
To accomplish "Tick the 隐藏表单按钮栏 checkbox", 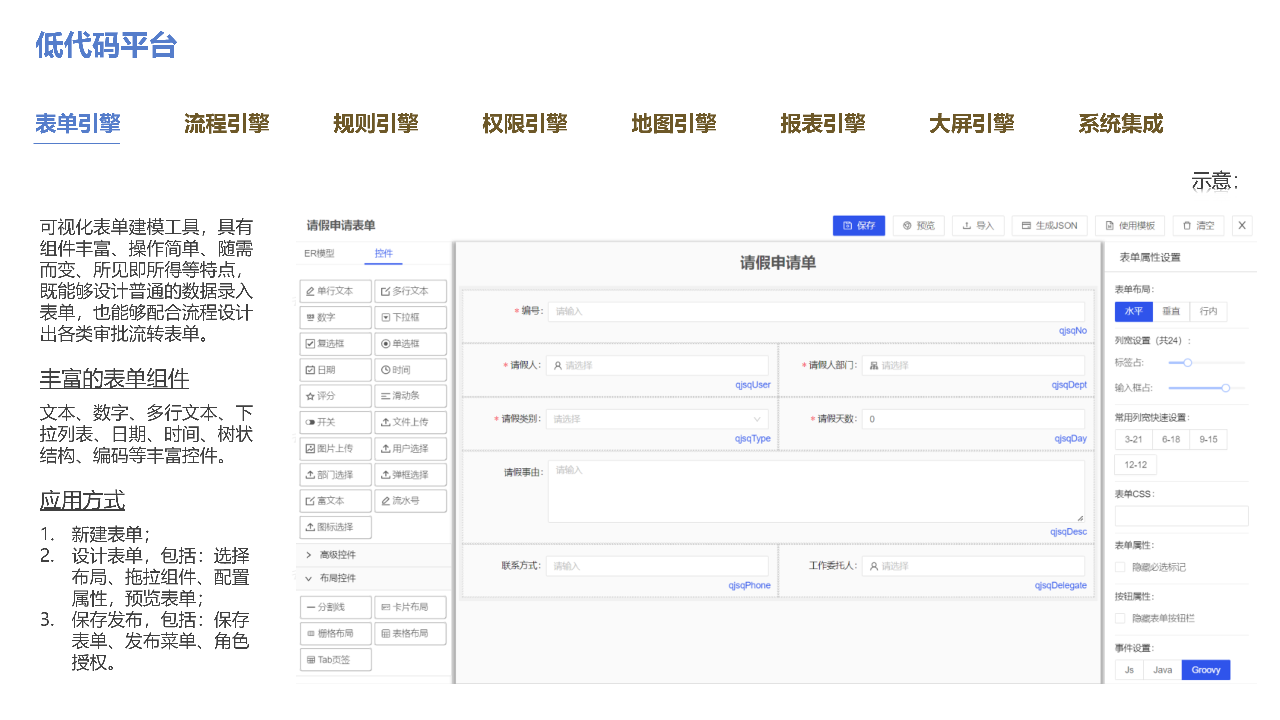I will pyautogui.click(x=1120, y=618).
